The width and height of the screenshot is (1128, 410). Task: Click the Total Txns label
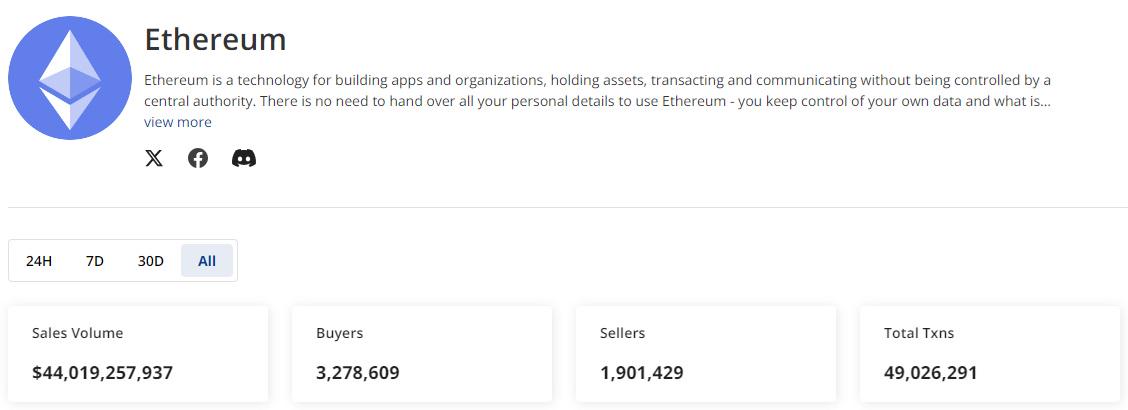coord(919,333)
